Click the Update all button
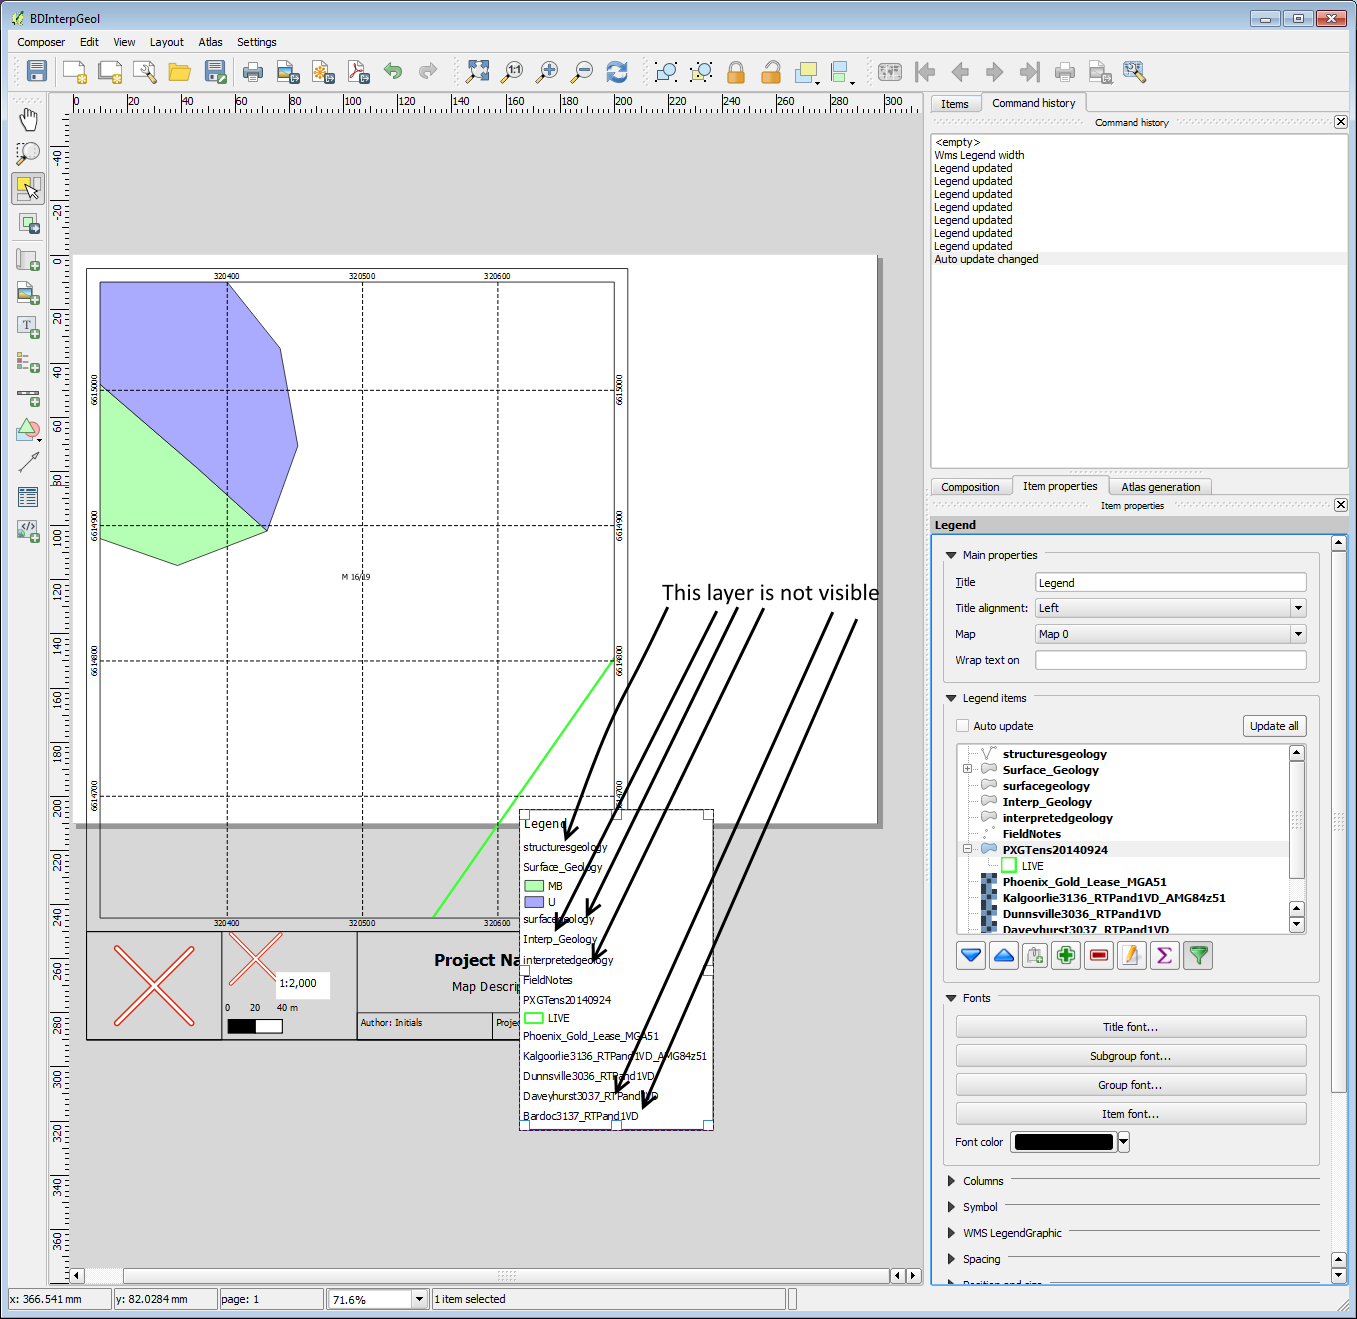1357x1319 pixels. click(x=1273, y=726)
